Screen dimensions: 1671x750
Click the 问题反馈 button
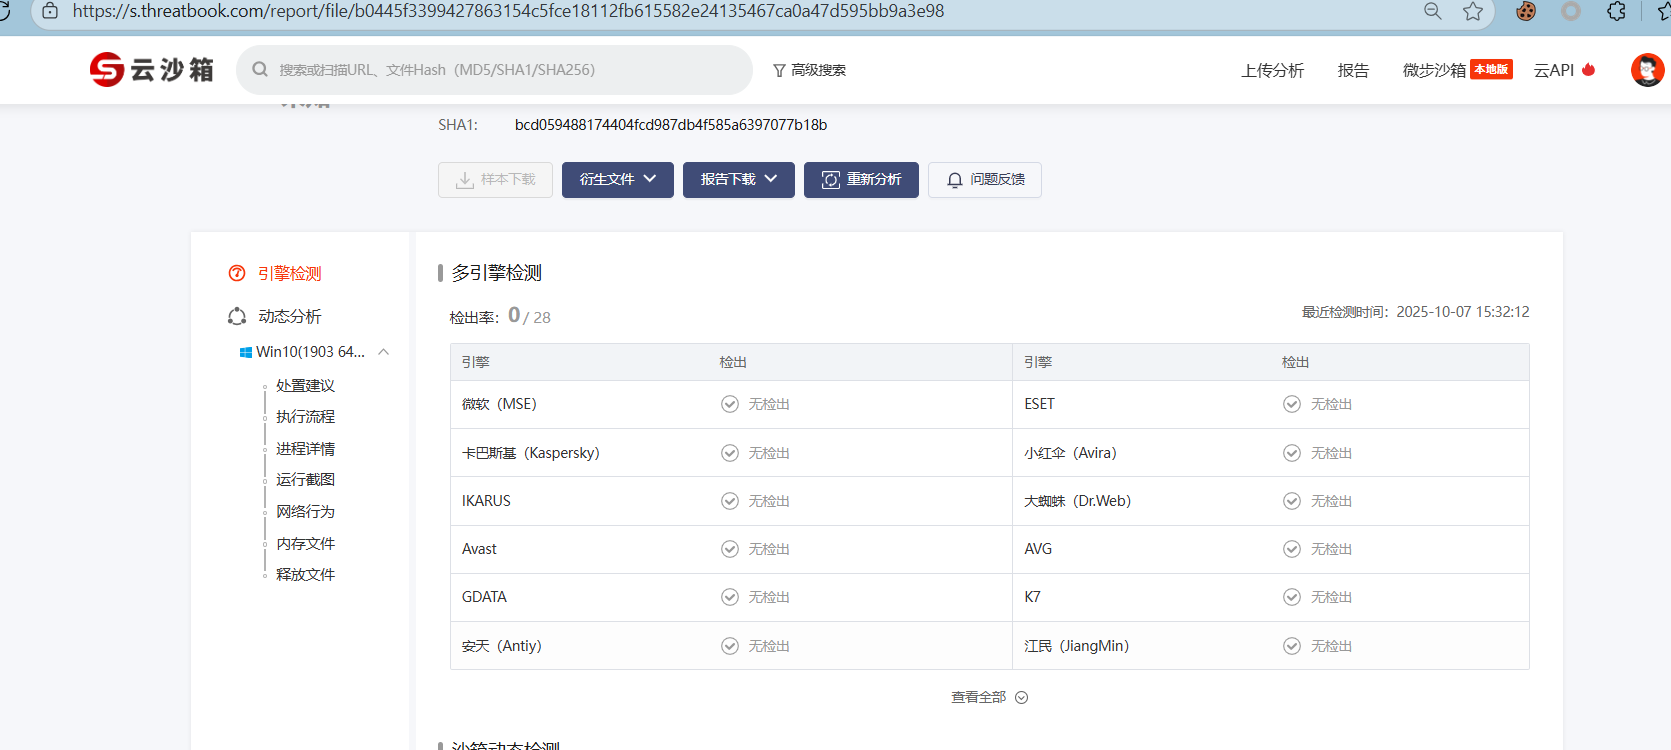pyautogui.click(x=985, y=180)
